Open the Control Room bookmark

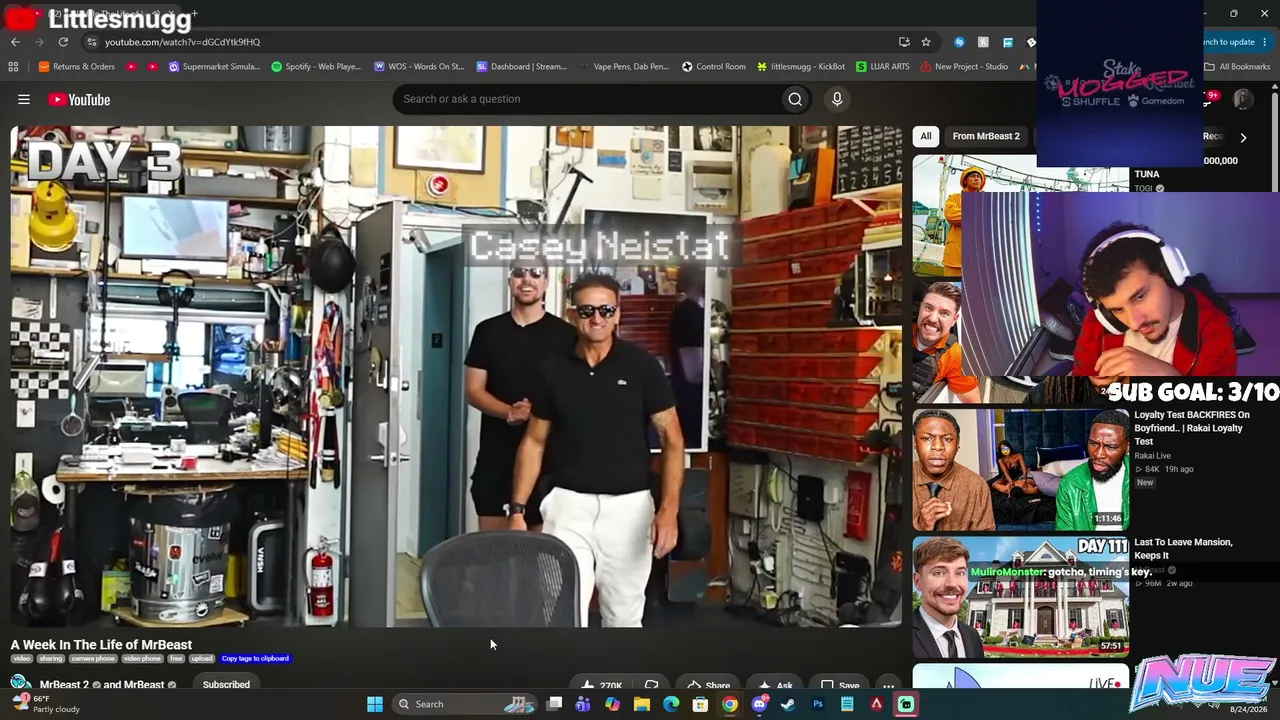click(714, 67)
